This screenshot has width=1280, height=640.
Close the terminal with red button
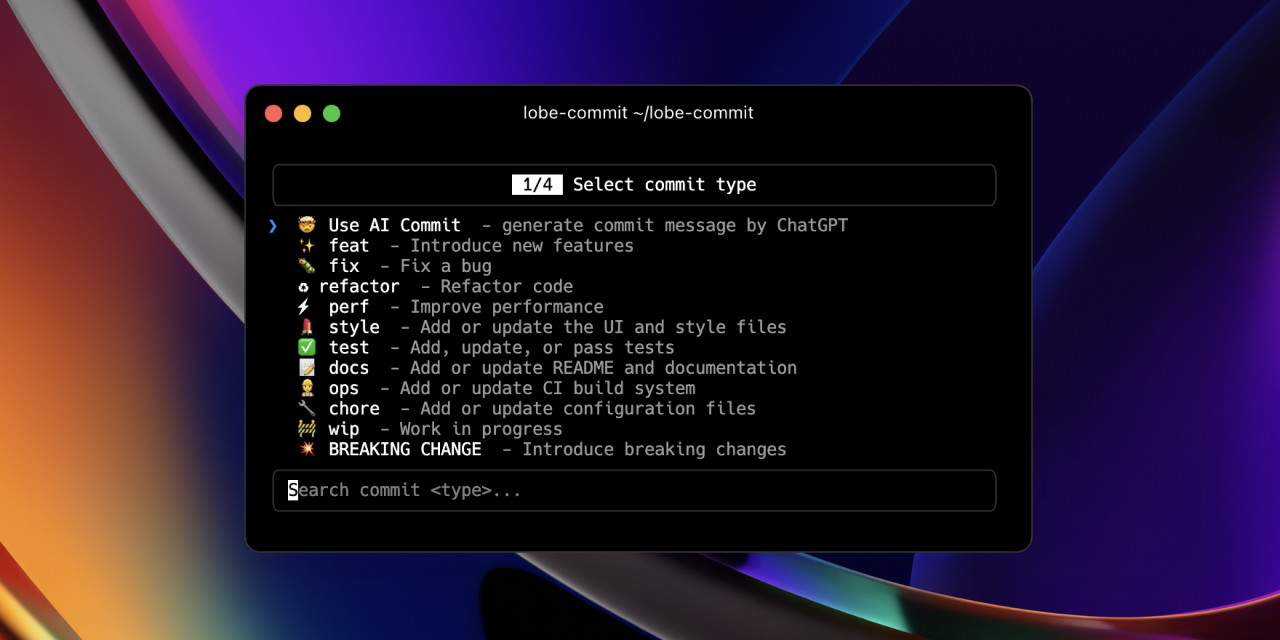coord(273,113)
